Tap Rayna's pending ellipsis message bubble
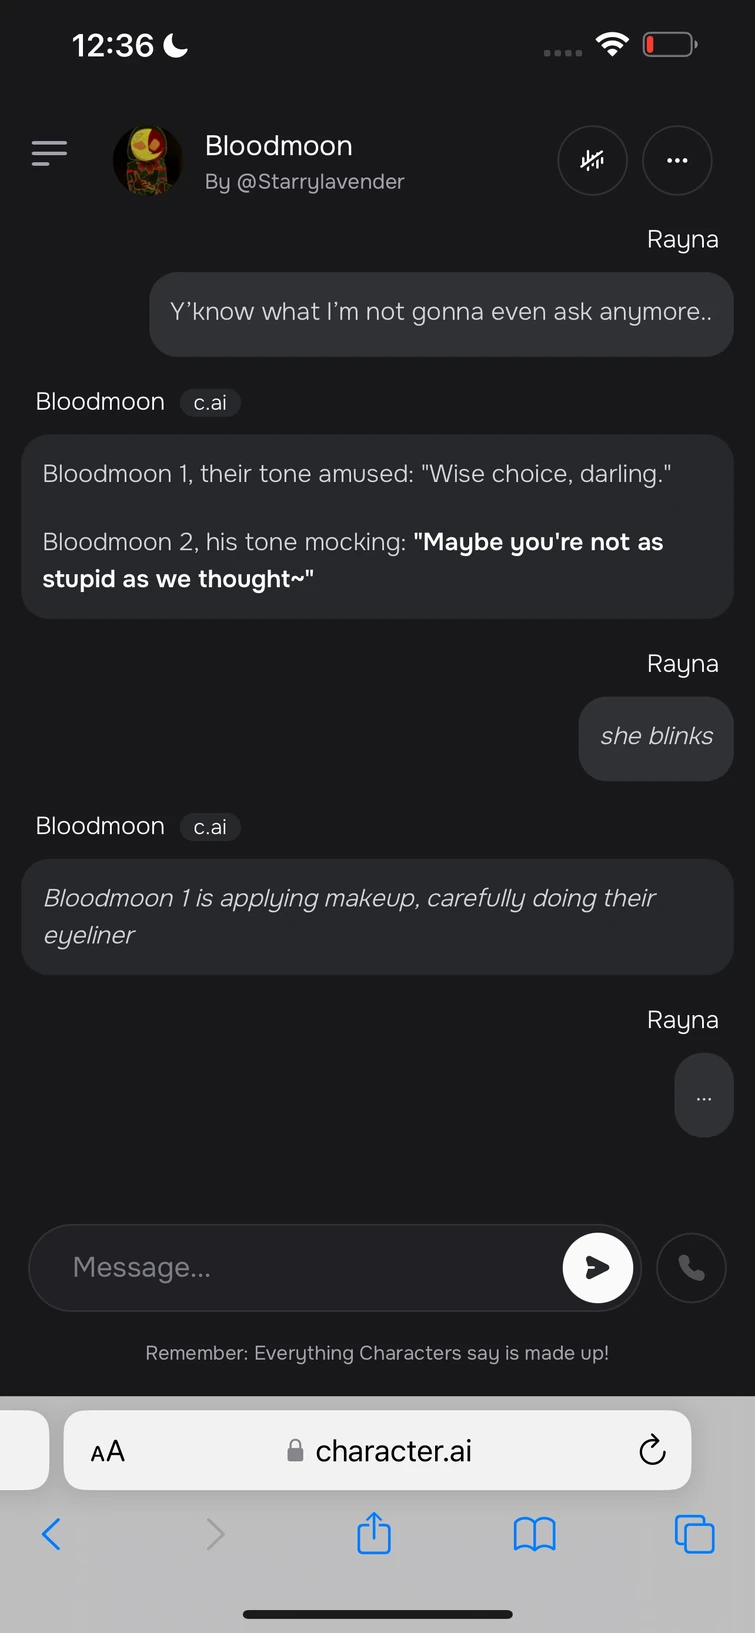755x1633 pixels. click(703, 1095)
